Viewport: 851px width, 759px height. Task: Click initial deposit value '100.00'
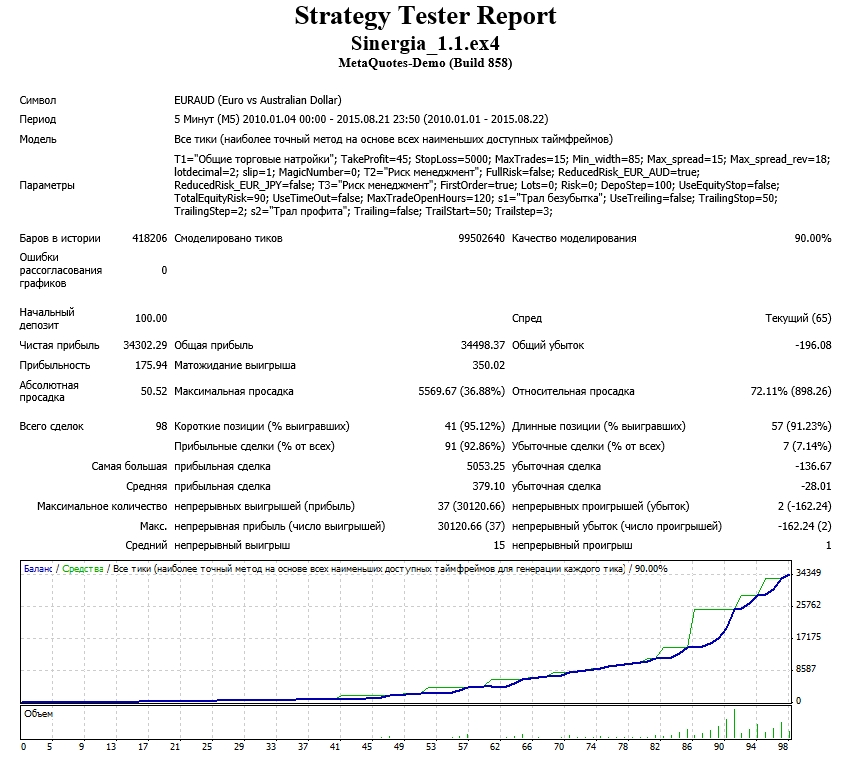pos(151,318)
